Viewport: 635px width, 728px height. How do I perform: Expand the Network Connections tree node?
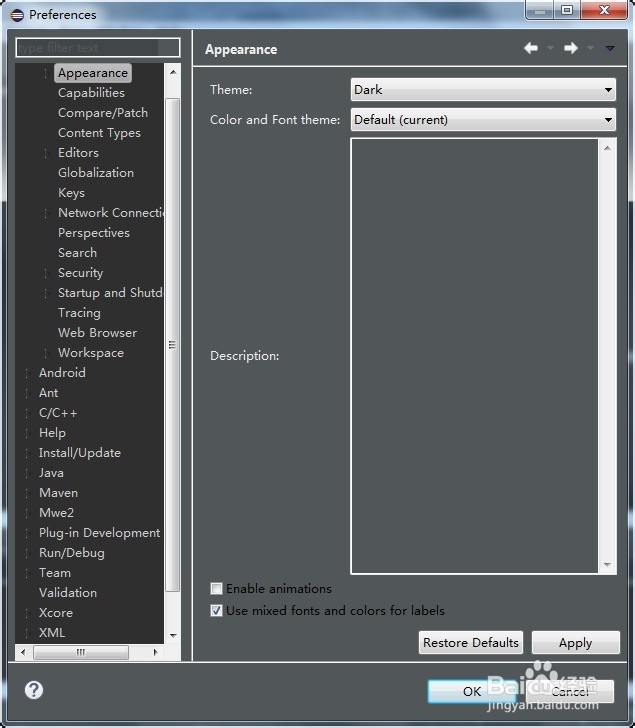pos(45,213)
